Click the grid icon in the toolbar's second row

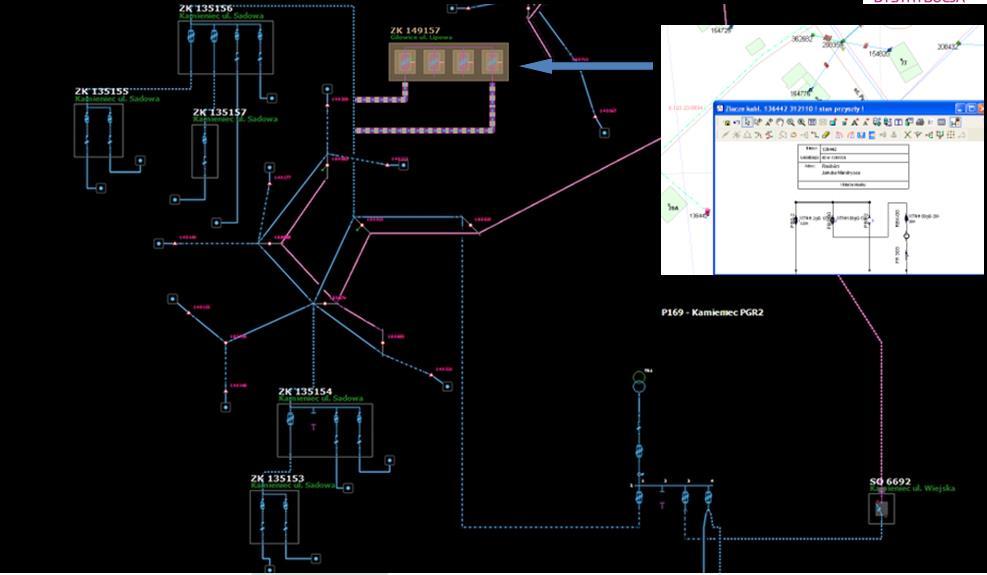click(950, 135)
